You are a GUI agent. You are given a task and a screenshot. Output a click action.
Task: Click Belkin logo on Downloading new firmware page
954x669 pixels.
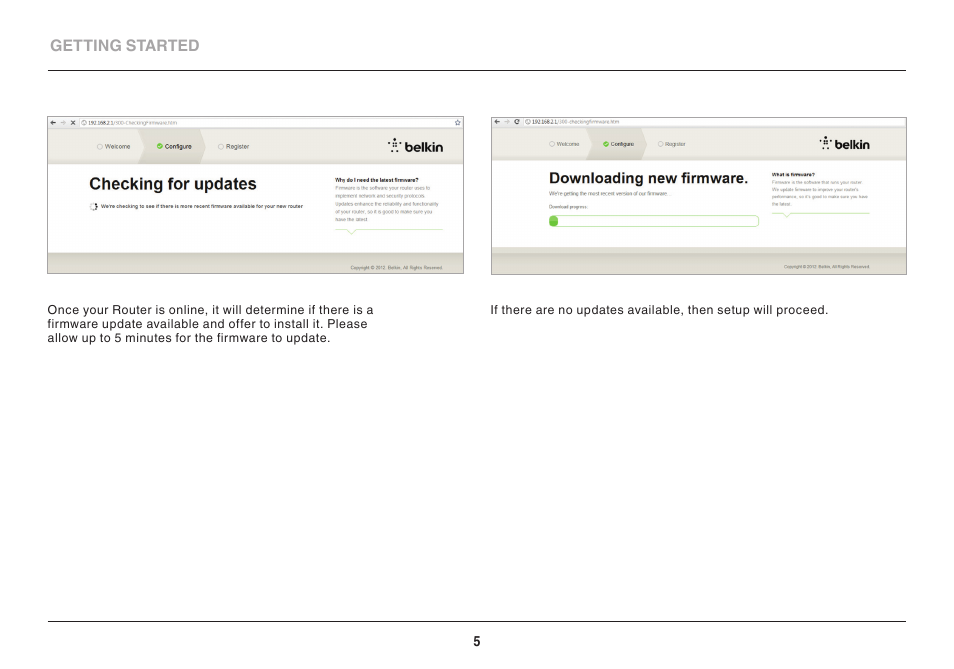[x=844, y=144]
